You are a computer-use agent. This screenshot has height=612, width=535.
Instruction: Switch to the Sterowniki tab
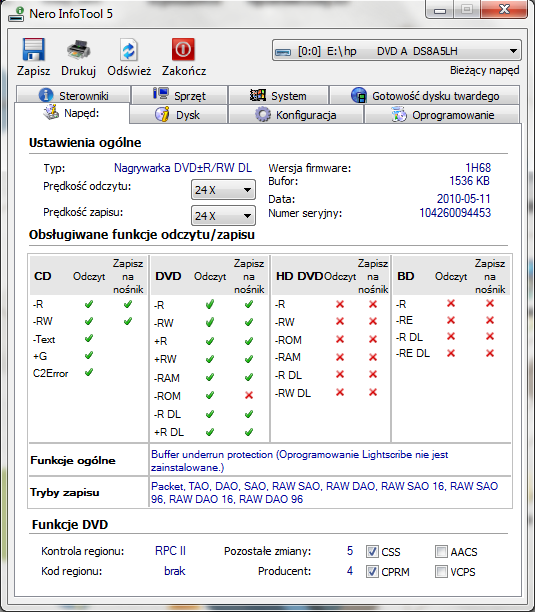click(73, 95)
